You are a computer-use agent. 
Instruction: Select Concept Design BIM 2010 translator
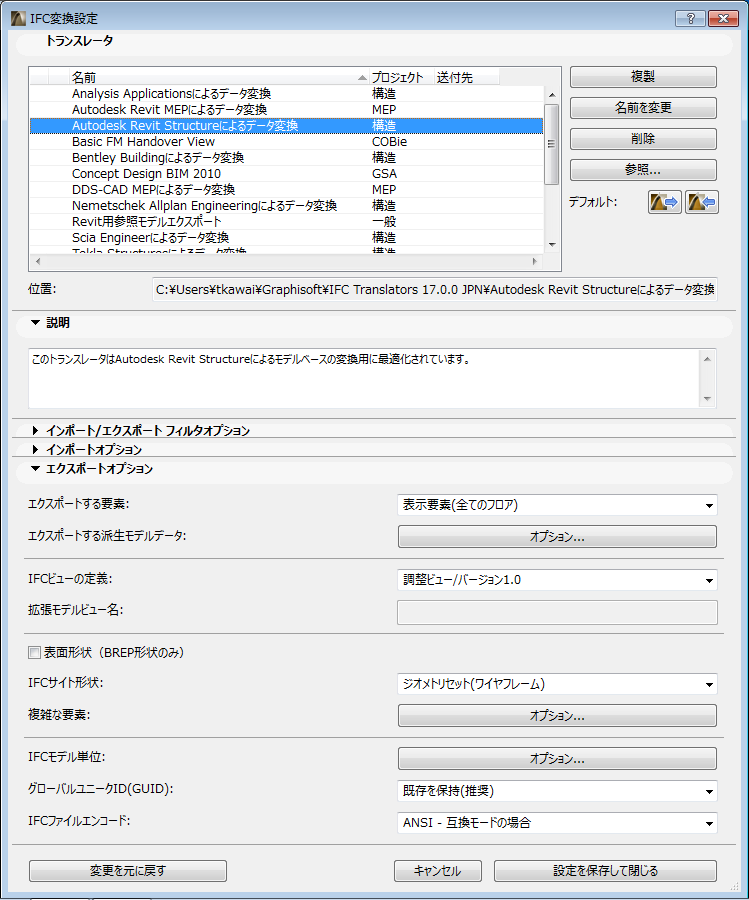(286, 174)
